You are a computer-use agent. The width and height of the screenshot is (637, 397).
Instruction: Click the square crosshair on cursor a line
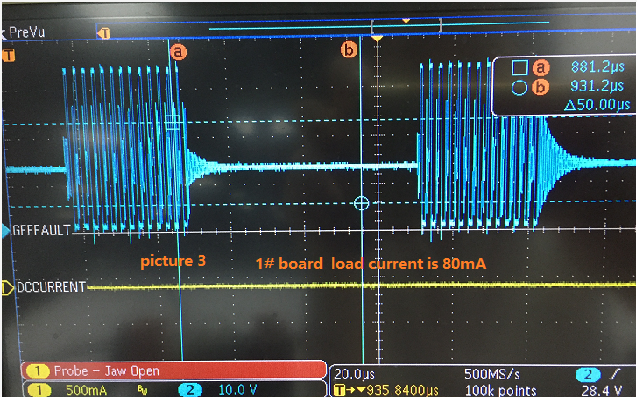(173, 122)
